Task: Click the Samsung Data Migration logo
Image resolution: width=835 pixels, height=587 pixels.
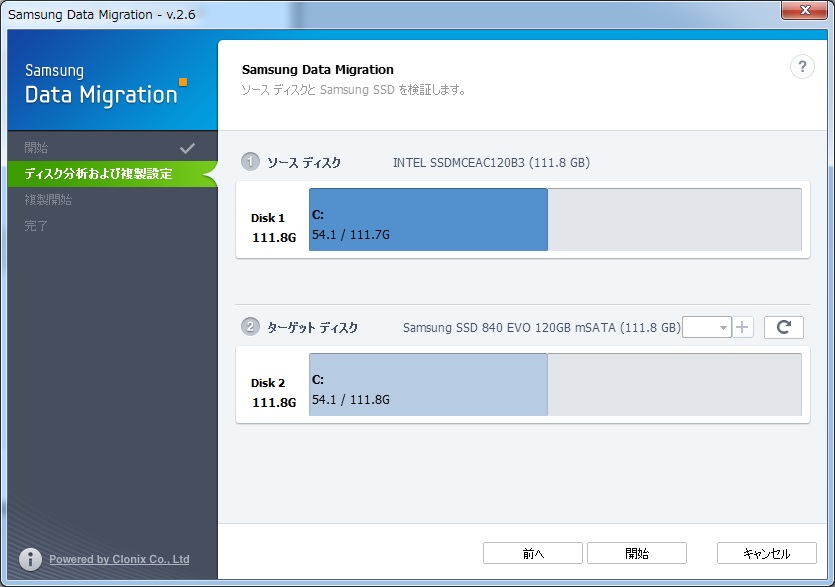Action: (x=105, y=85)
